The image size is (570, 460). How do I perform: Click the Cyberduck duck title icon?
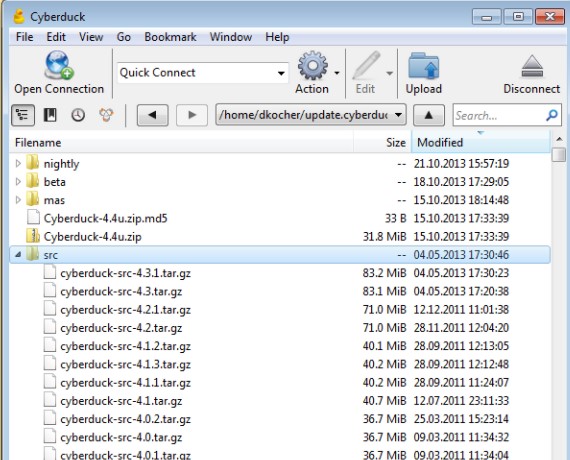point(19,17)
